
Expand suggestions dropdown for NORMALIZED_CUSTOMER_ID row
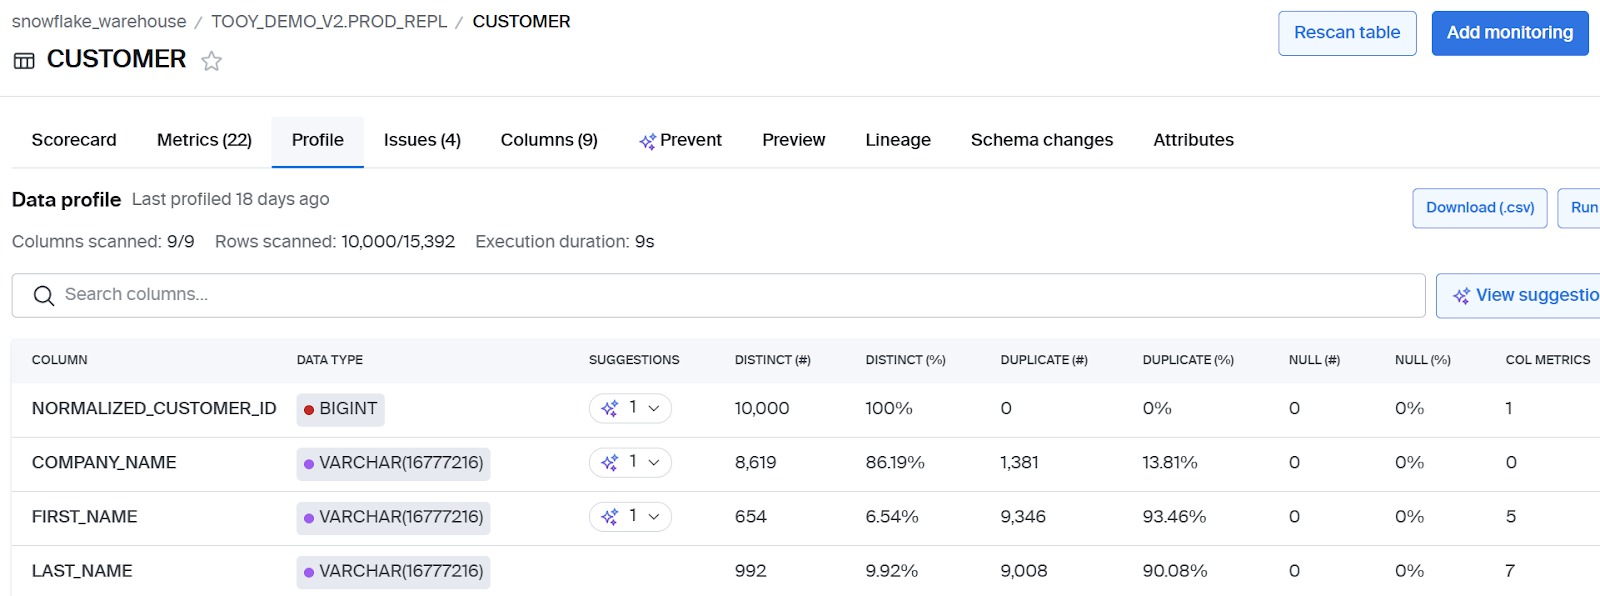pyautogui.click(x=654, y=408)
